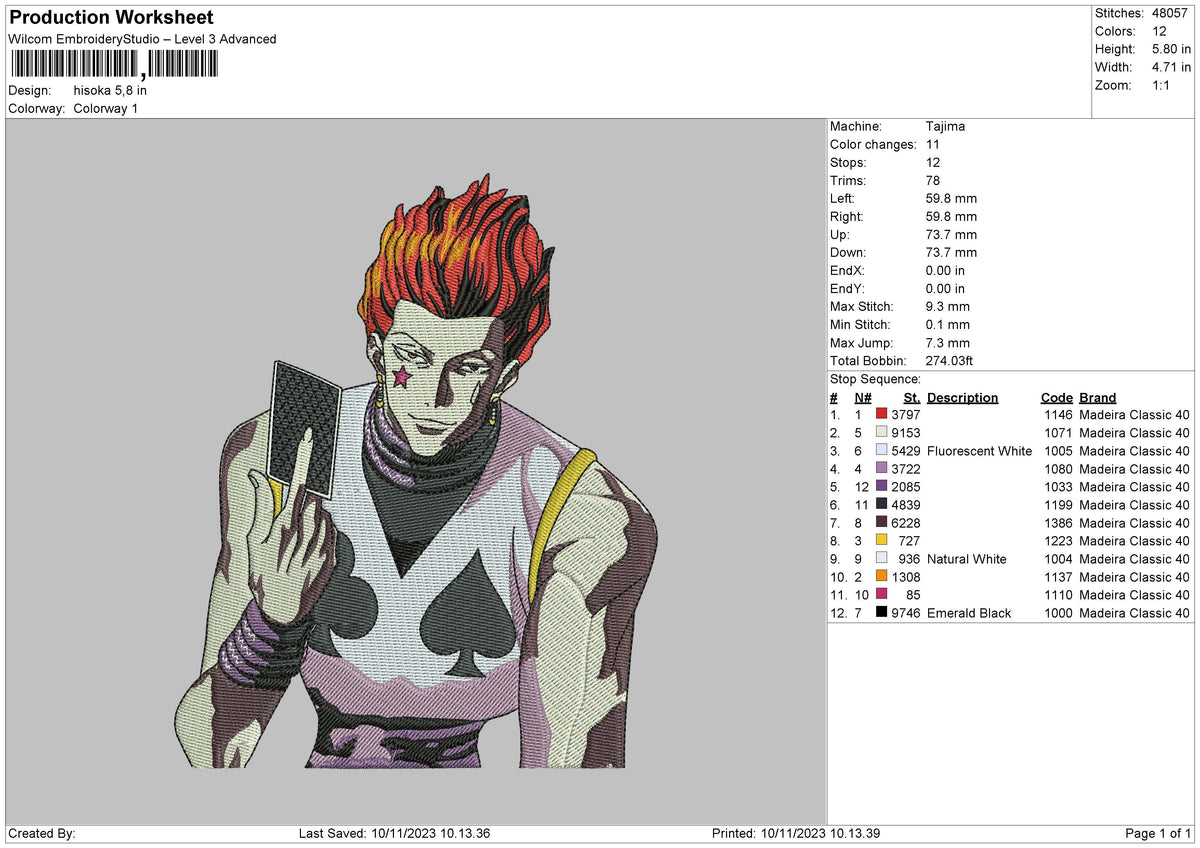Click the red thread swatch for code 1146
Viewport: 1200px width, 848px height.
(882, 414)
